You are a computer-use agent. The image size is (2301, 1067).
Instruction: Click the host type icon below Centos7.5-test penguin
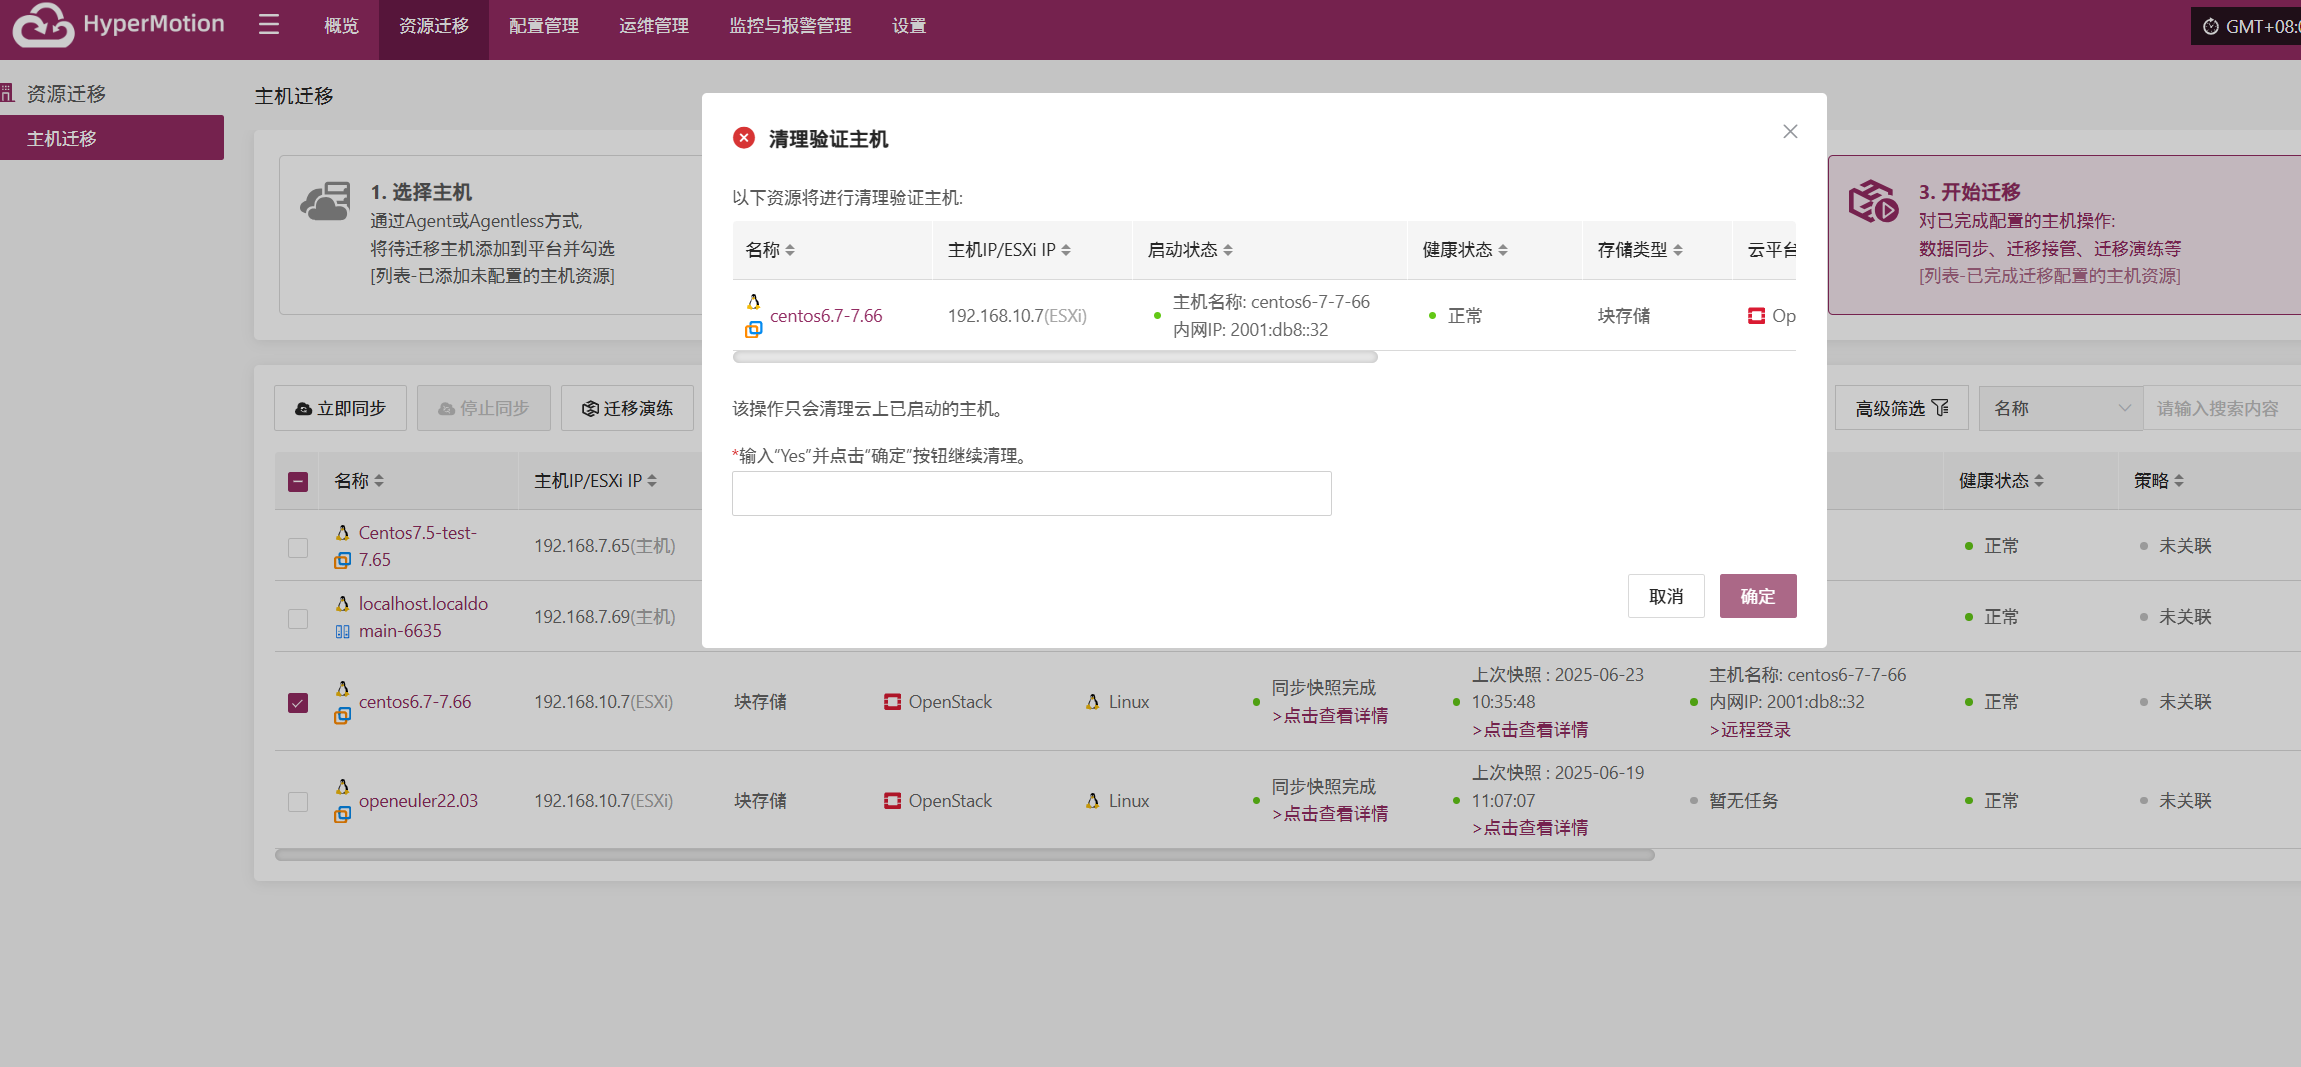click(342, 560)
